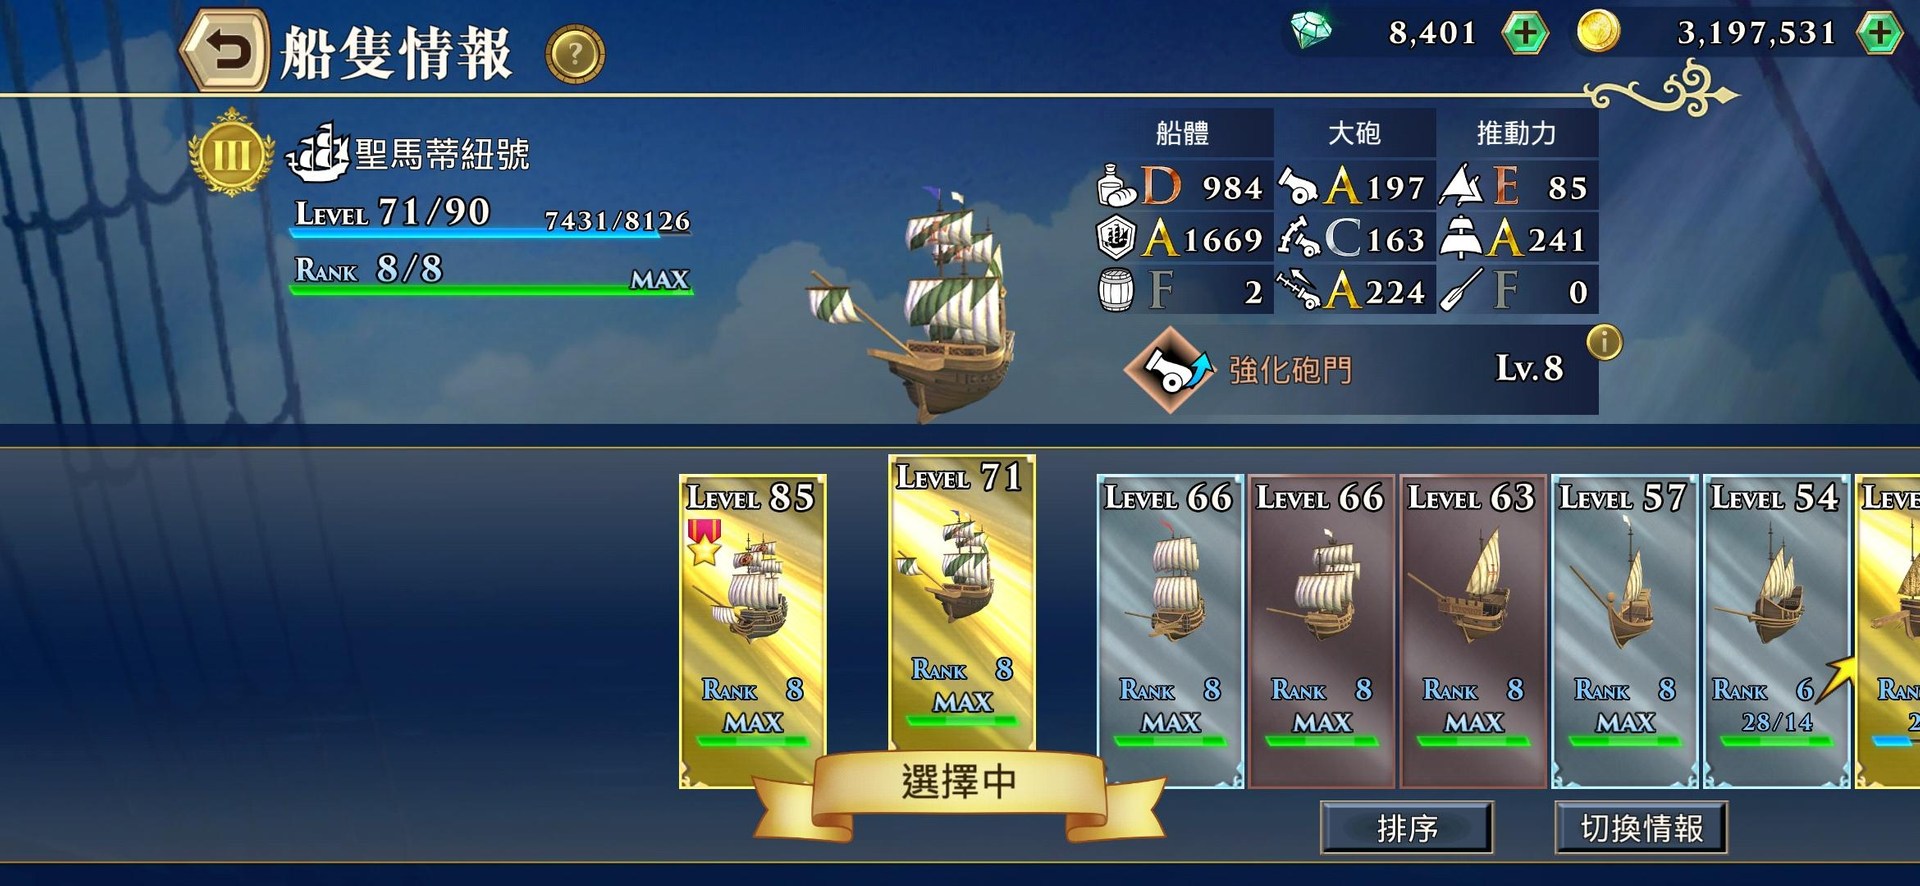Tap the rank III medal badge
This screenshot has width=1920, height=886.
[x=231, y=154]
